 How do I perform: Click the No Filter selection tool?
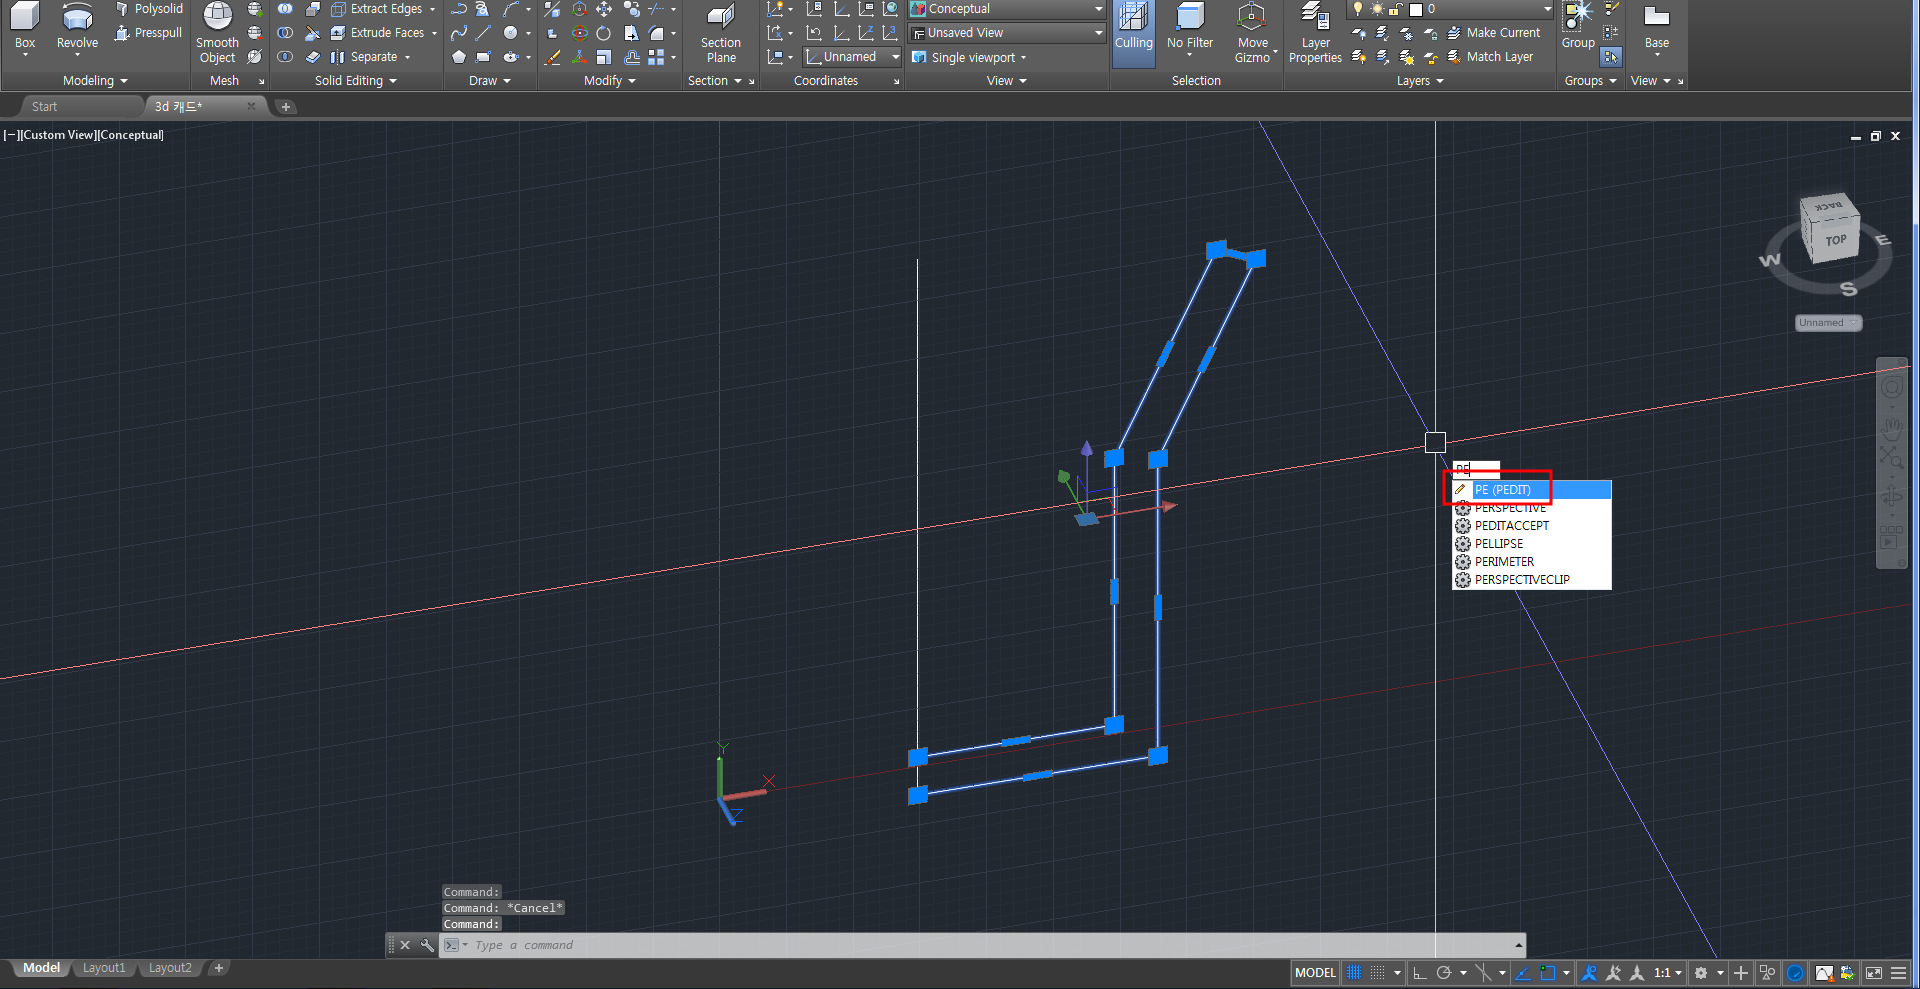click(x=1189, y=30)
